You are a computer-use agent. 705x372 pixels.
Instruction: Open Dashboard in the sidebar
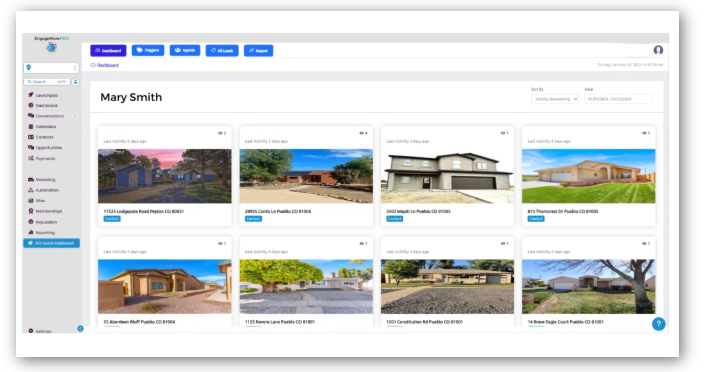point(43,106)
